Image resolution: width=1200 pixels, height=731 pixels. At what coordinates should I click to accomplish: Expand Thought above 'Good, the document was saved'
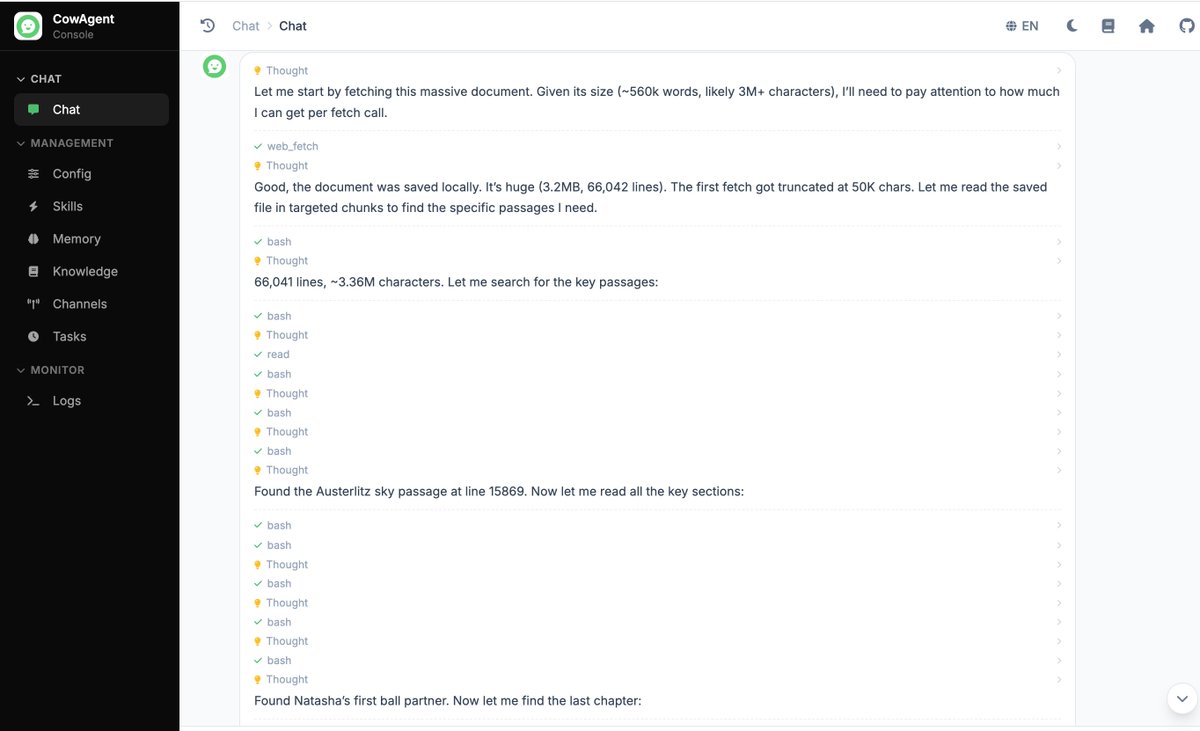click(x=657, y=166)
